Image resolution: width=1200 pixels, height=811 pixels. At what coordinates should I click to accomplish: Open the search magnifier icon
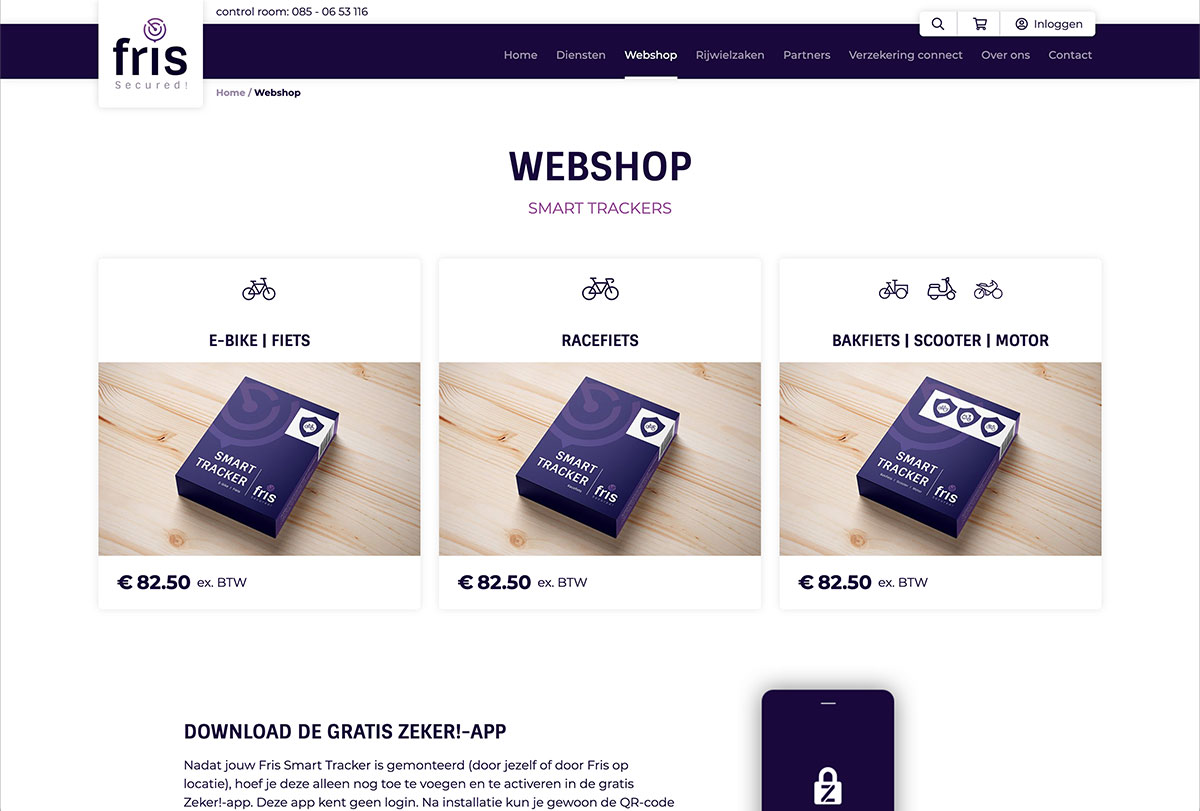click(x=937, y=24)
